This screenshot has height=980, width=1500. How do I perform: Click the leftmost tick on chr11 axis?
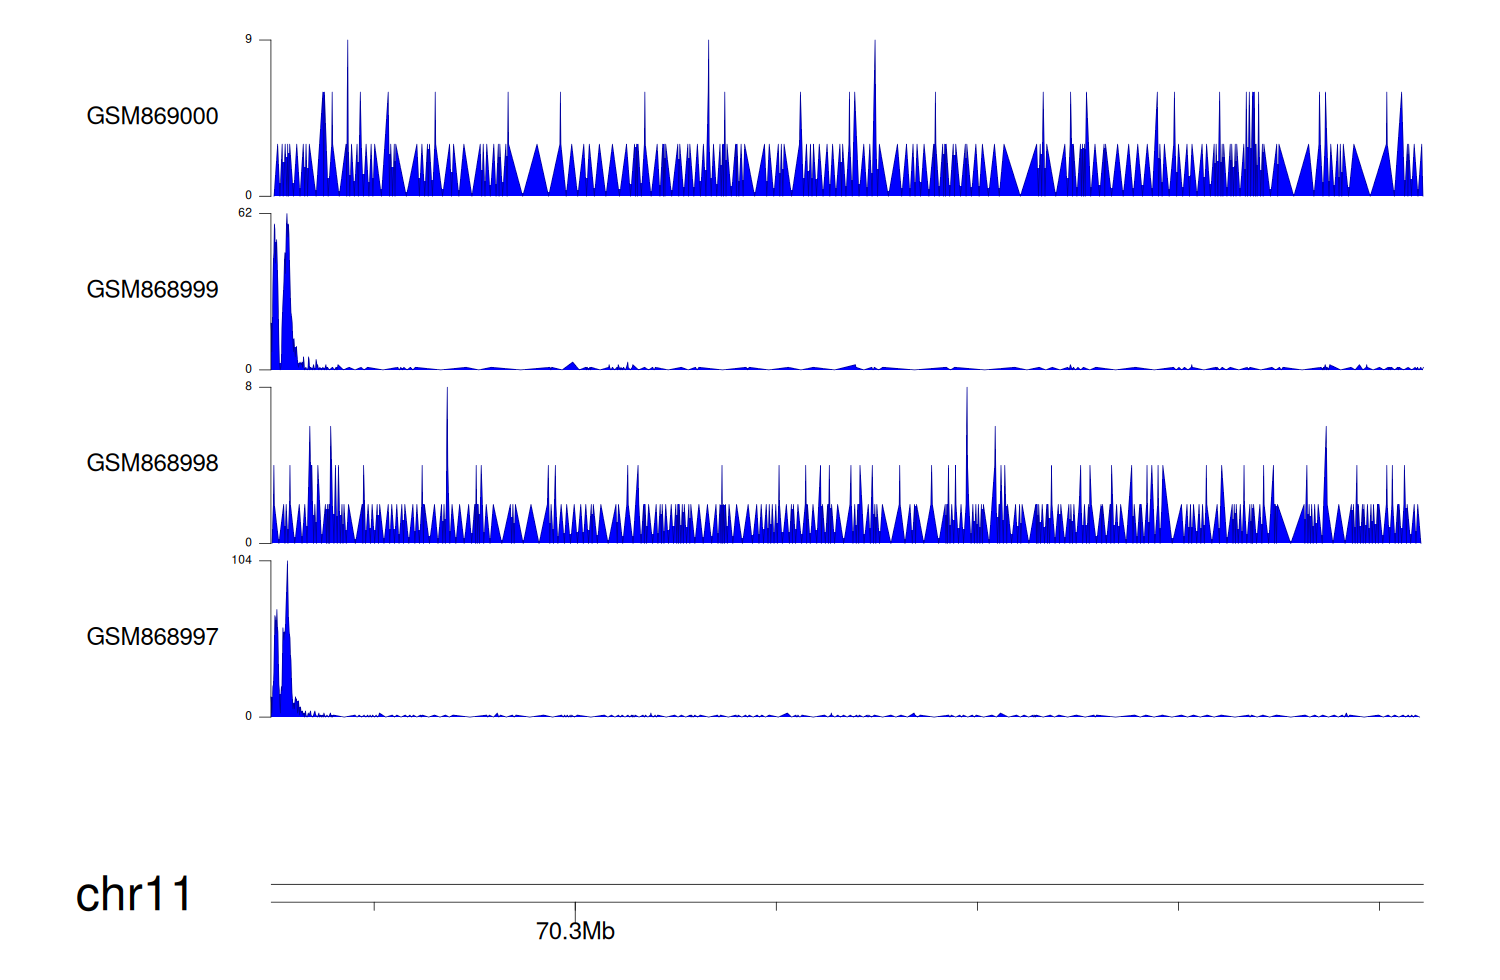[x=374, y=906]
